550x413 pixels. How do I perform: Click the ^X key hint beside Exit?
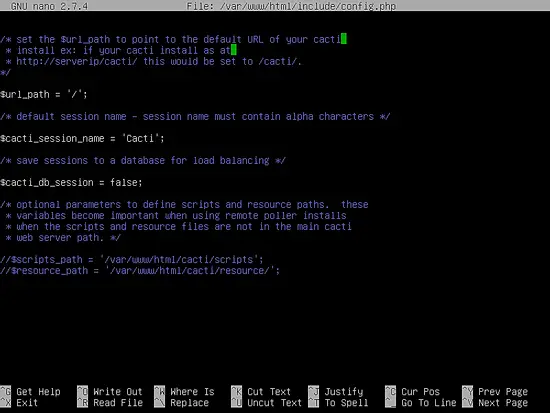(x=6, y=402)
